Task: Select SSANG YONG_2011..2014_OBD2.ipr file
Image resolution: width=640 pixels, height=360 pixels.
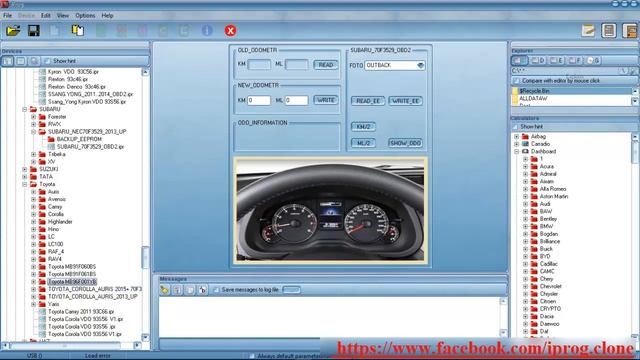Action: [90, 94]
